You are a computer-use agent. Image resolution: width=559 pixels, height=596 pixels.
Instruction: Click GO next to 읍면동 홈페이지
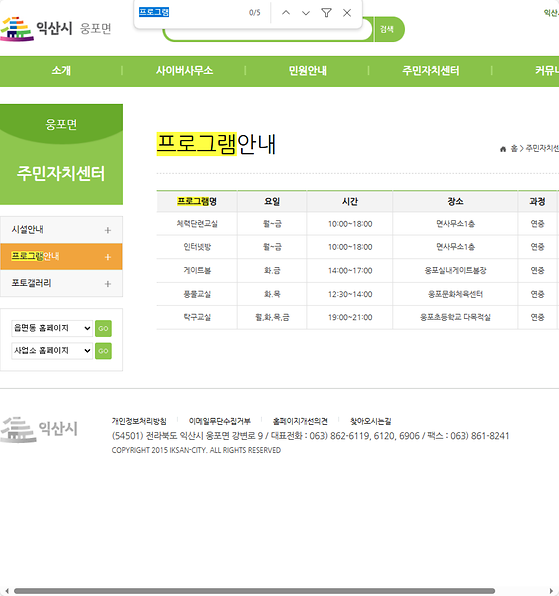point(103,328)
